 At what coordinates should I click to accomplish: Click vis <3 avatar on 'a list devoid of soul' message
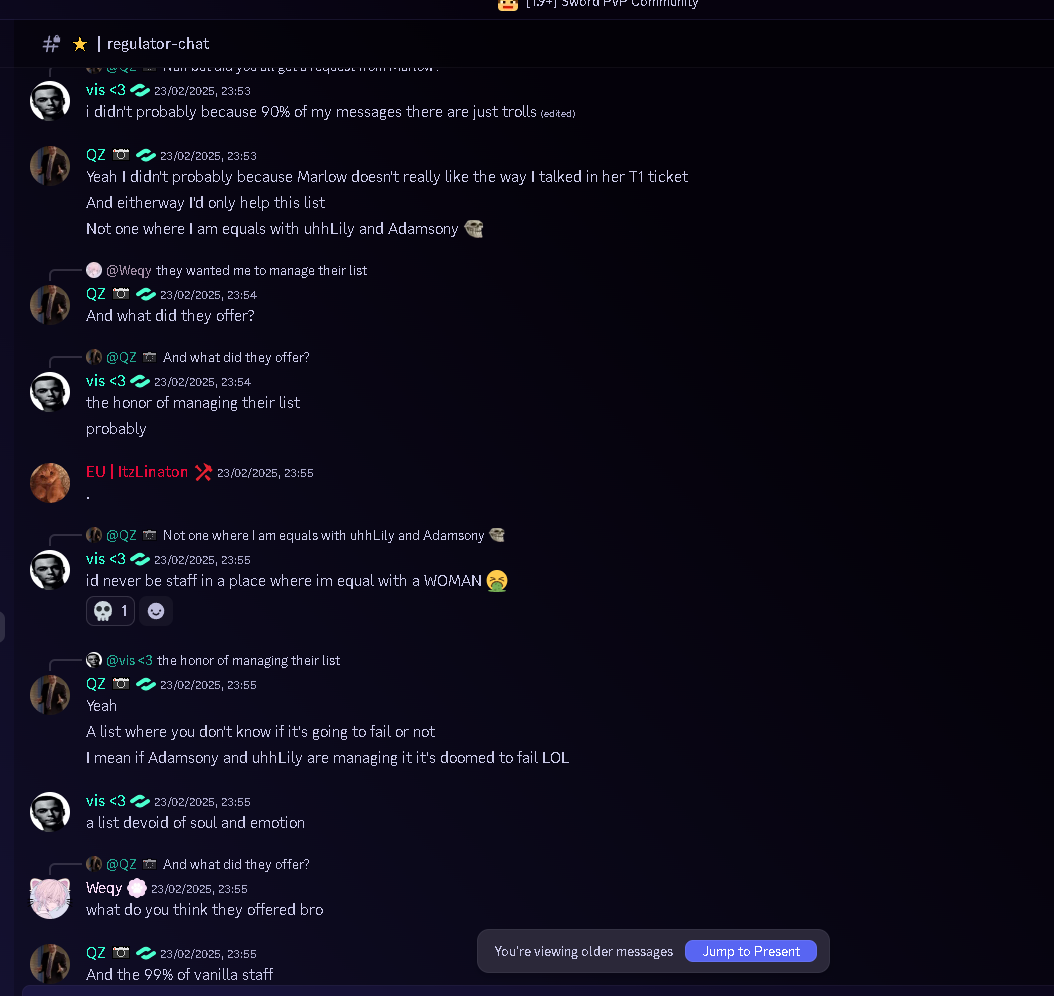coord(50,812)
